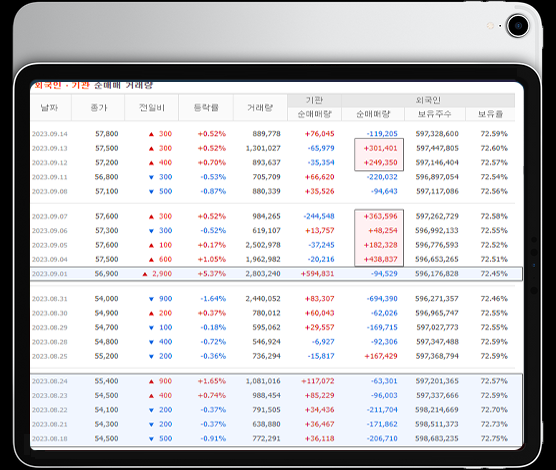Click the 거래량 column header
Viewport: 556px width, 470px height.
[260, 107]
